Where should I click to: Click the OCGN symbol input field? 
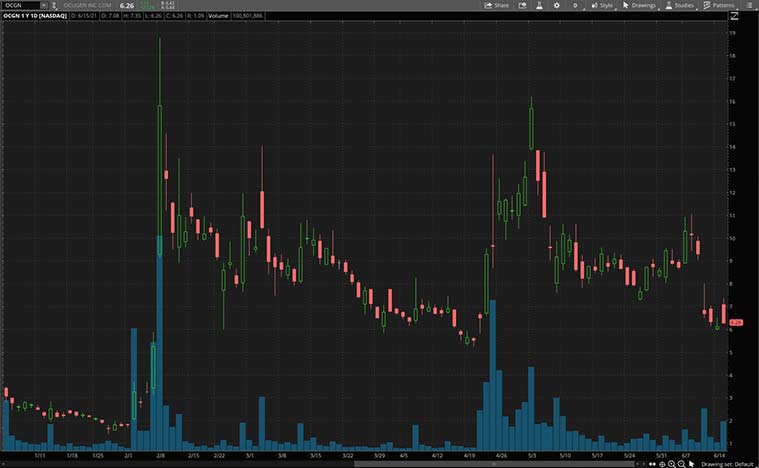[x=22, y=5]
